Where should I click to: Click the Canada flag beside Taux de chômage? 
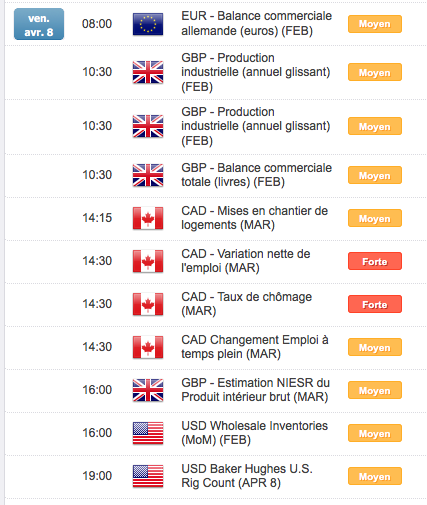click(148, 304)
